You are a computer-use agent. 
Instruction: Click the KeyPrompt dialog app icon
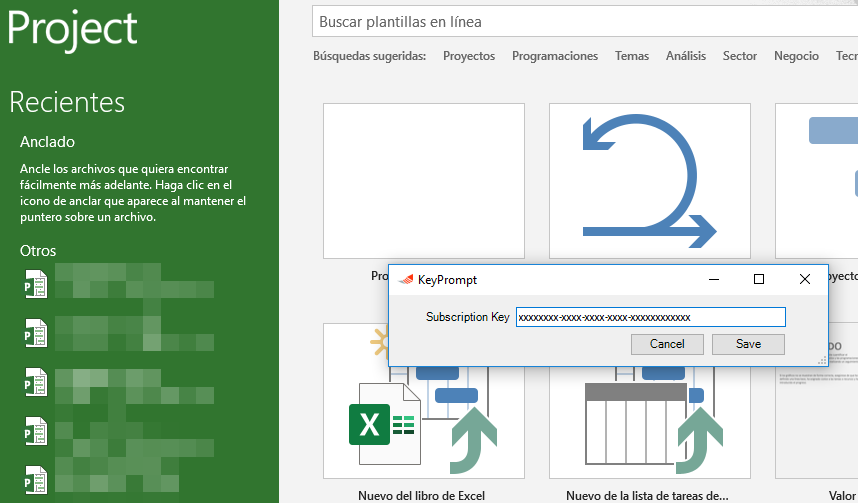point(406,280)
